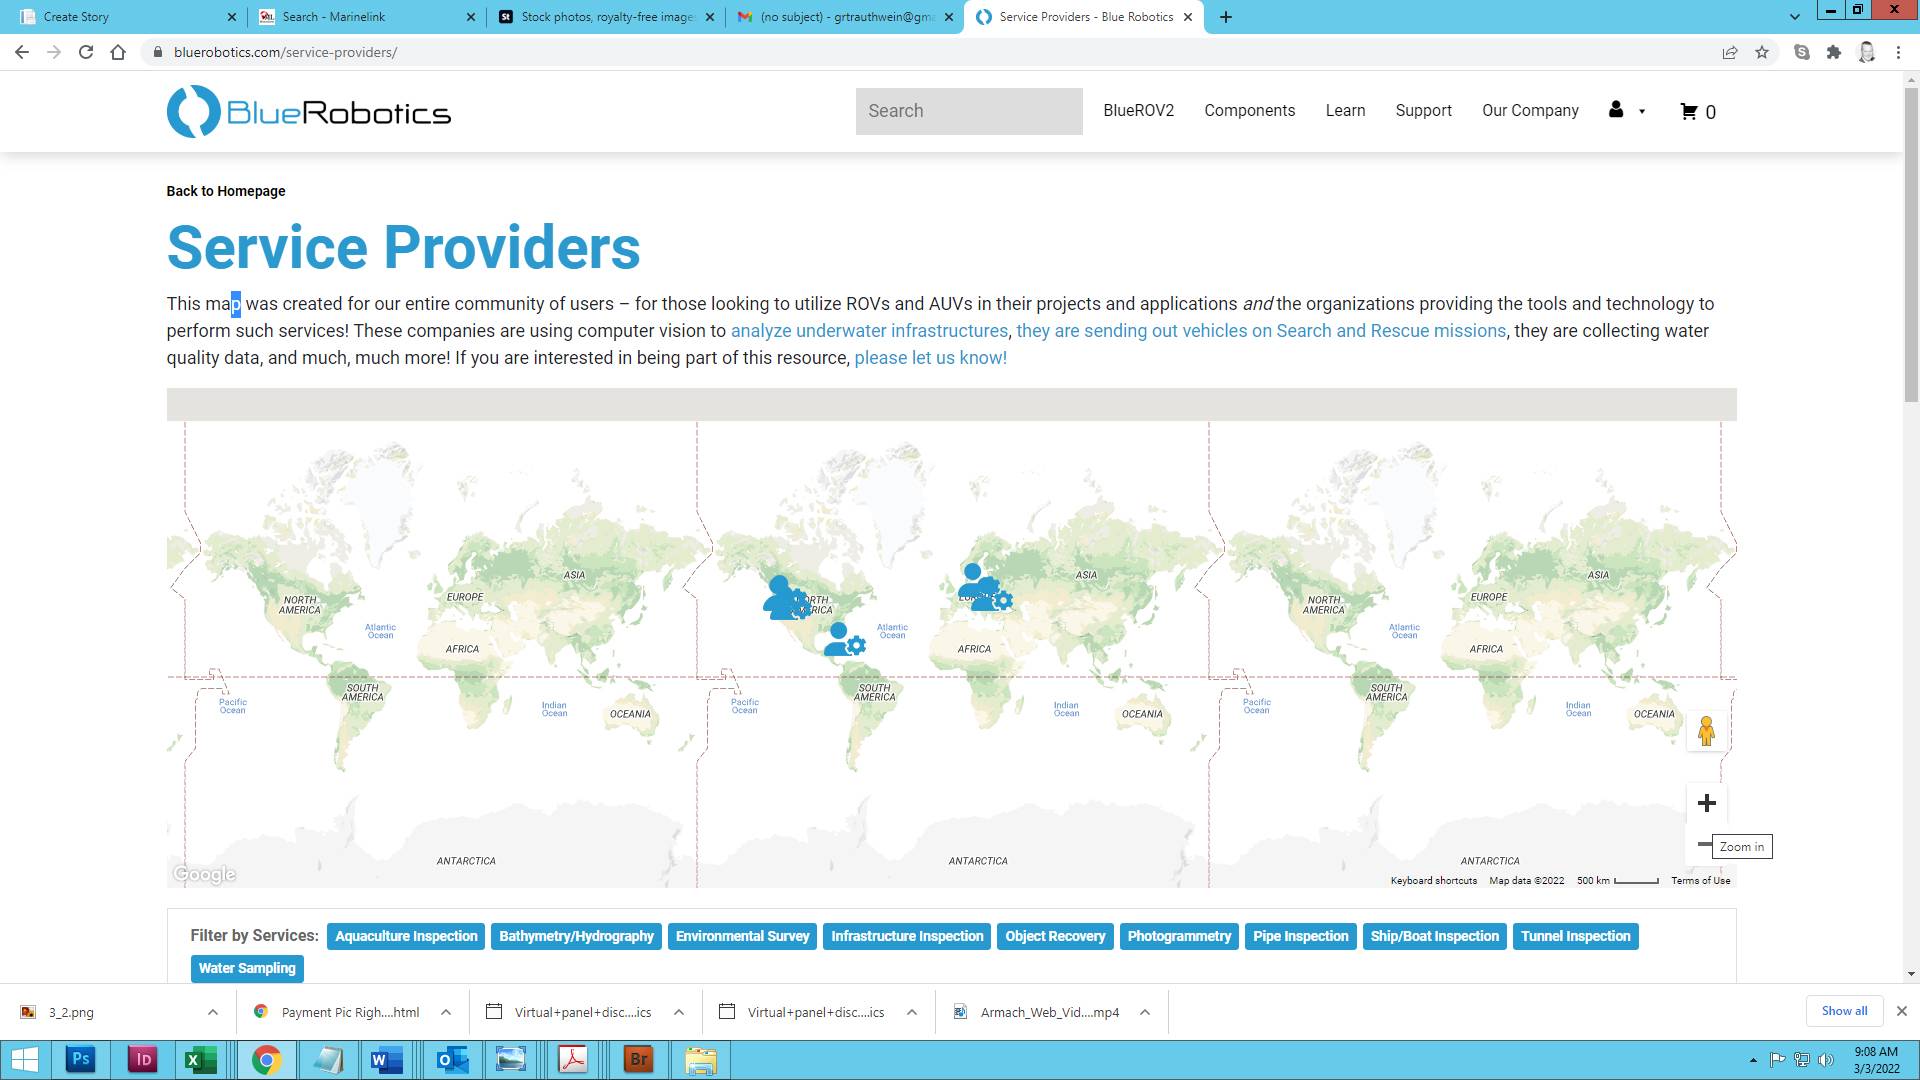This screenshot has width=1920, height=1080.
Task: Open the Our Company menu
Action: [1530, 110]
